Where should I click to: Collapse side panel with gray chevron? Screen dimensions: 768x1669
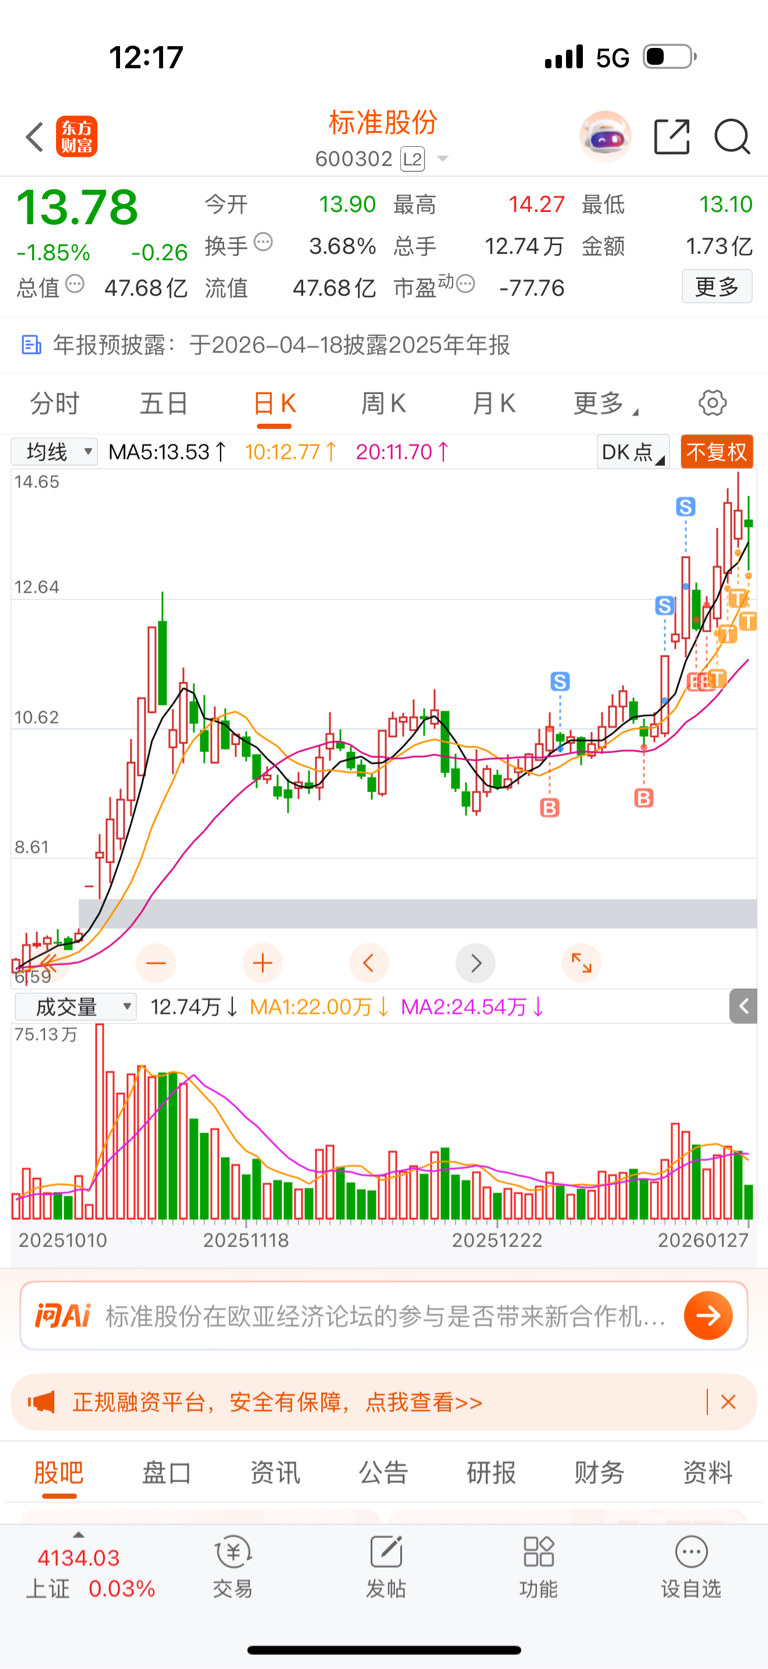coord(743,1006)
